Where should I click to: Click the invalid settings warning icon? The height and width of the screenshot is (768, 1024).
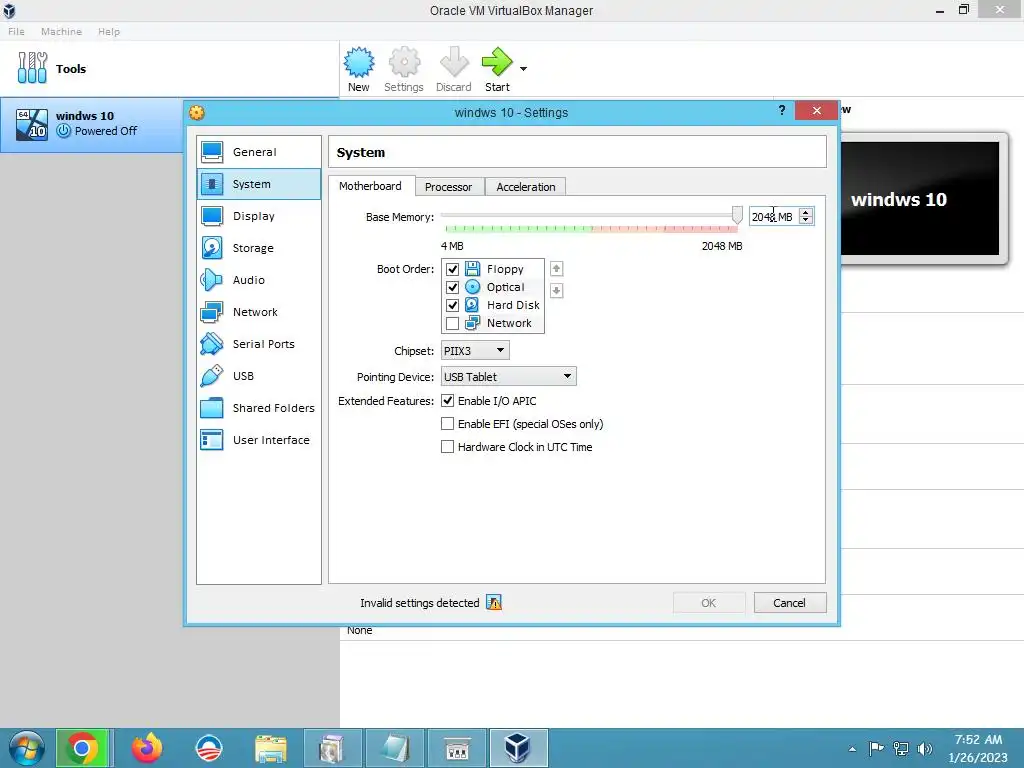(494, 603)
